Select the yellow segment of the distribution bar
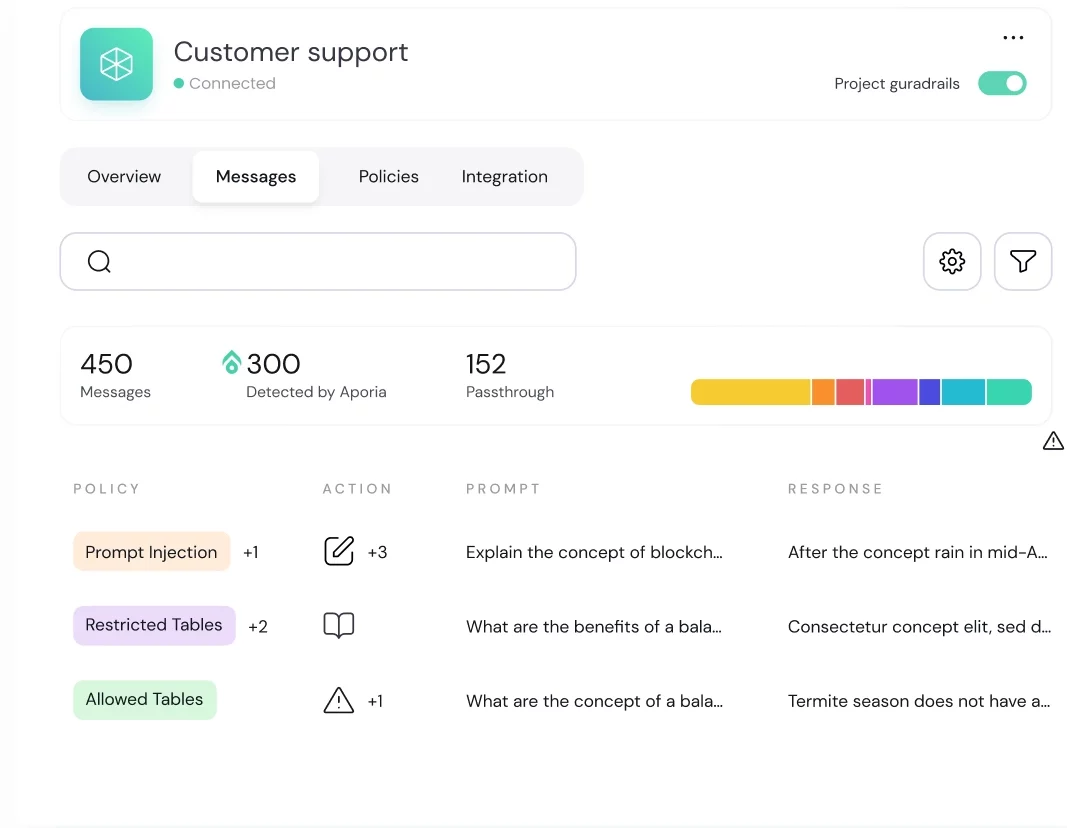 pos(751,392)
